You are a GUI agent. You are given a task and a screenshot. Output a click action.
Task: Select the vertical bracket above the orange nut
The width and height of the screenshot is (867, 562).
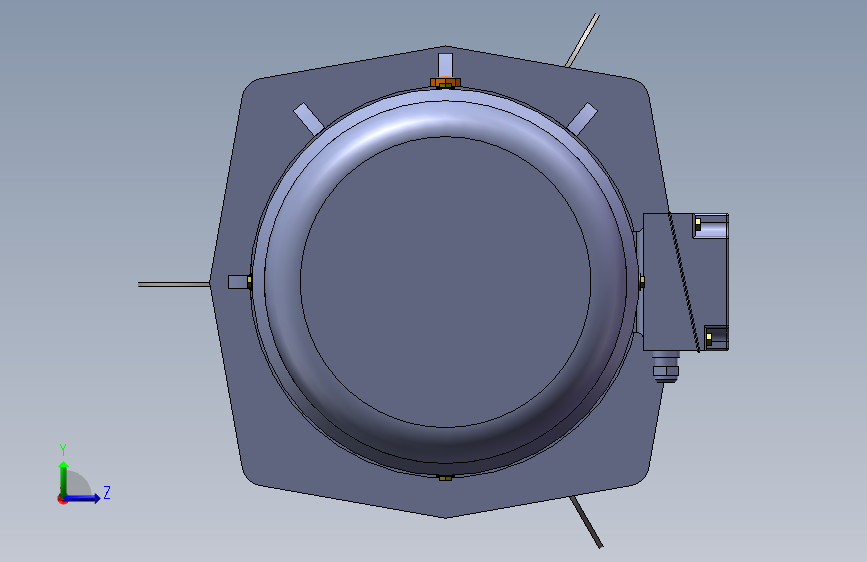click(x=445, y=65)
